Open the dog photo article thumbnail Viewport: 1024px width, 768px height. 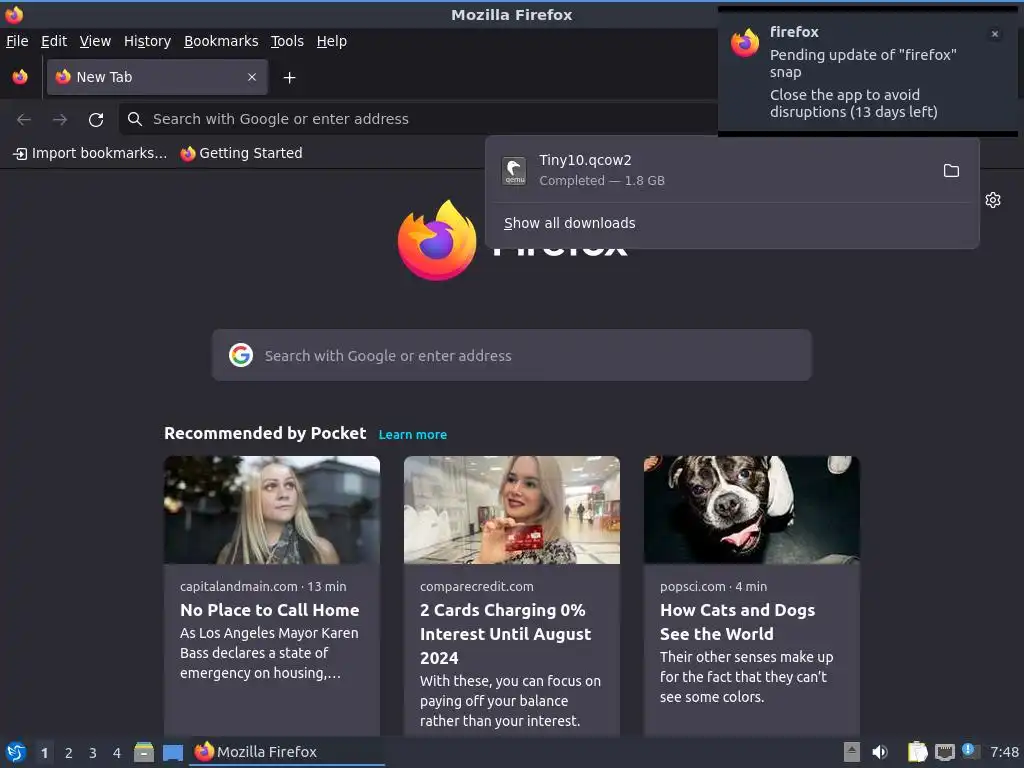coord(752,510)
